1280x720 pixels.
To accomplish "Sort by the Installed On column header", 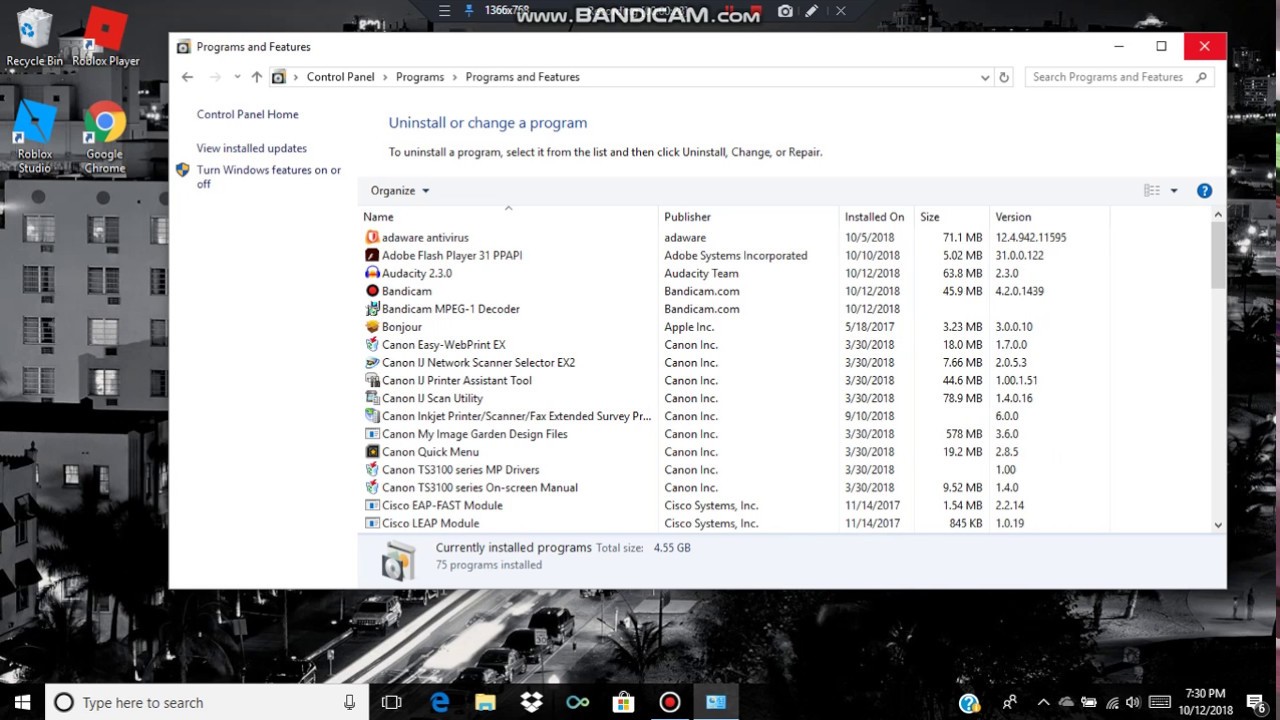I will point(877,217).
